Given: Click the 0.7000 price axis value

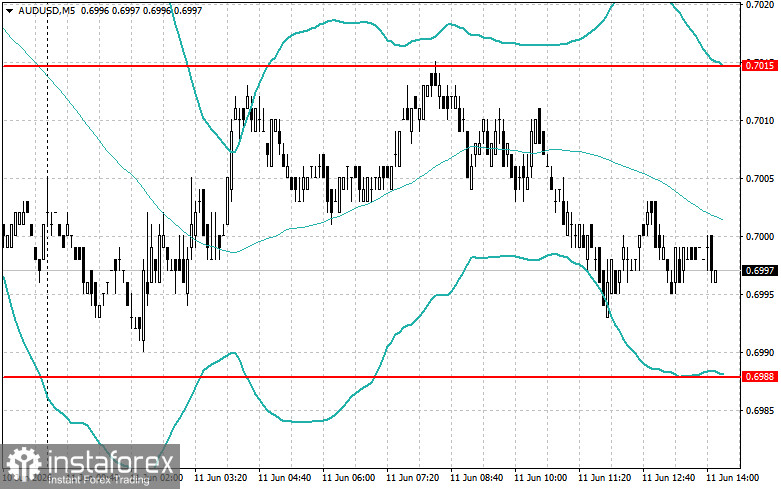Looking at the screenshot, I should click(x=760, y=237).
